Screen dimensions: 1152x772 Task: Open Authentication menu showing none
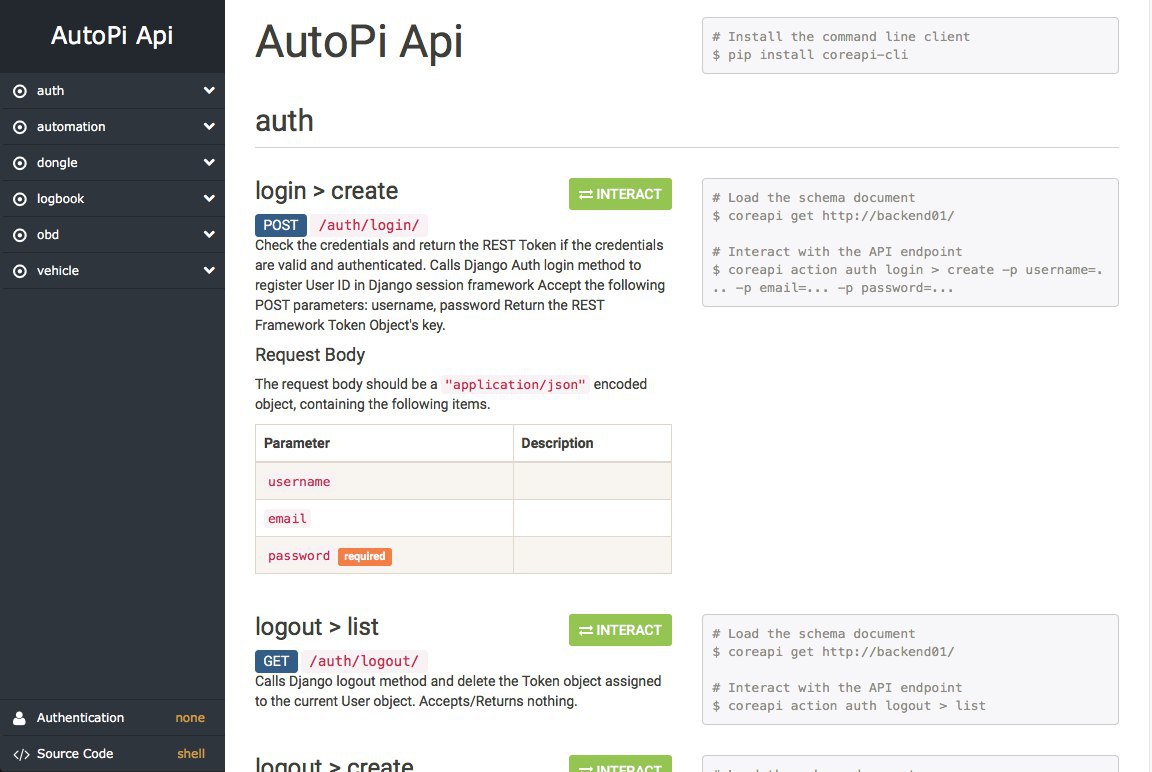[112, 718]
